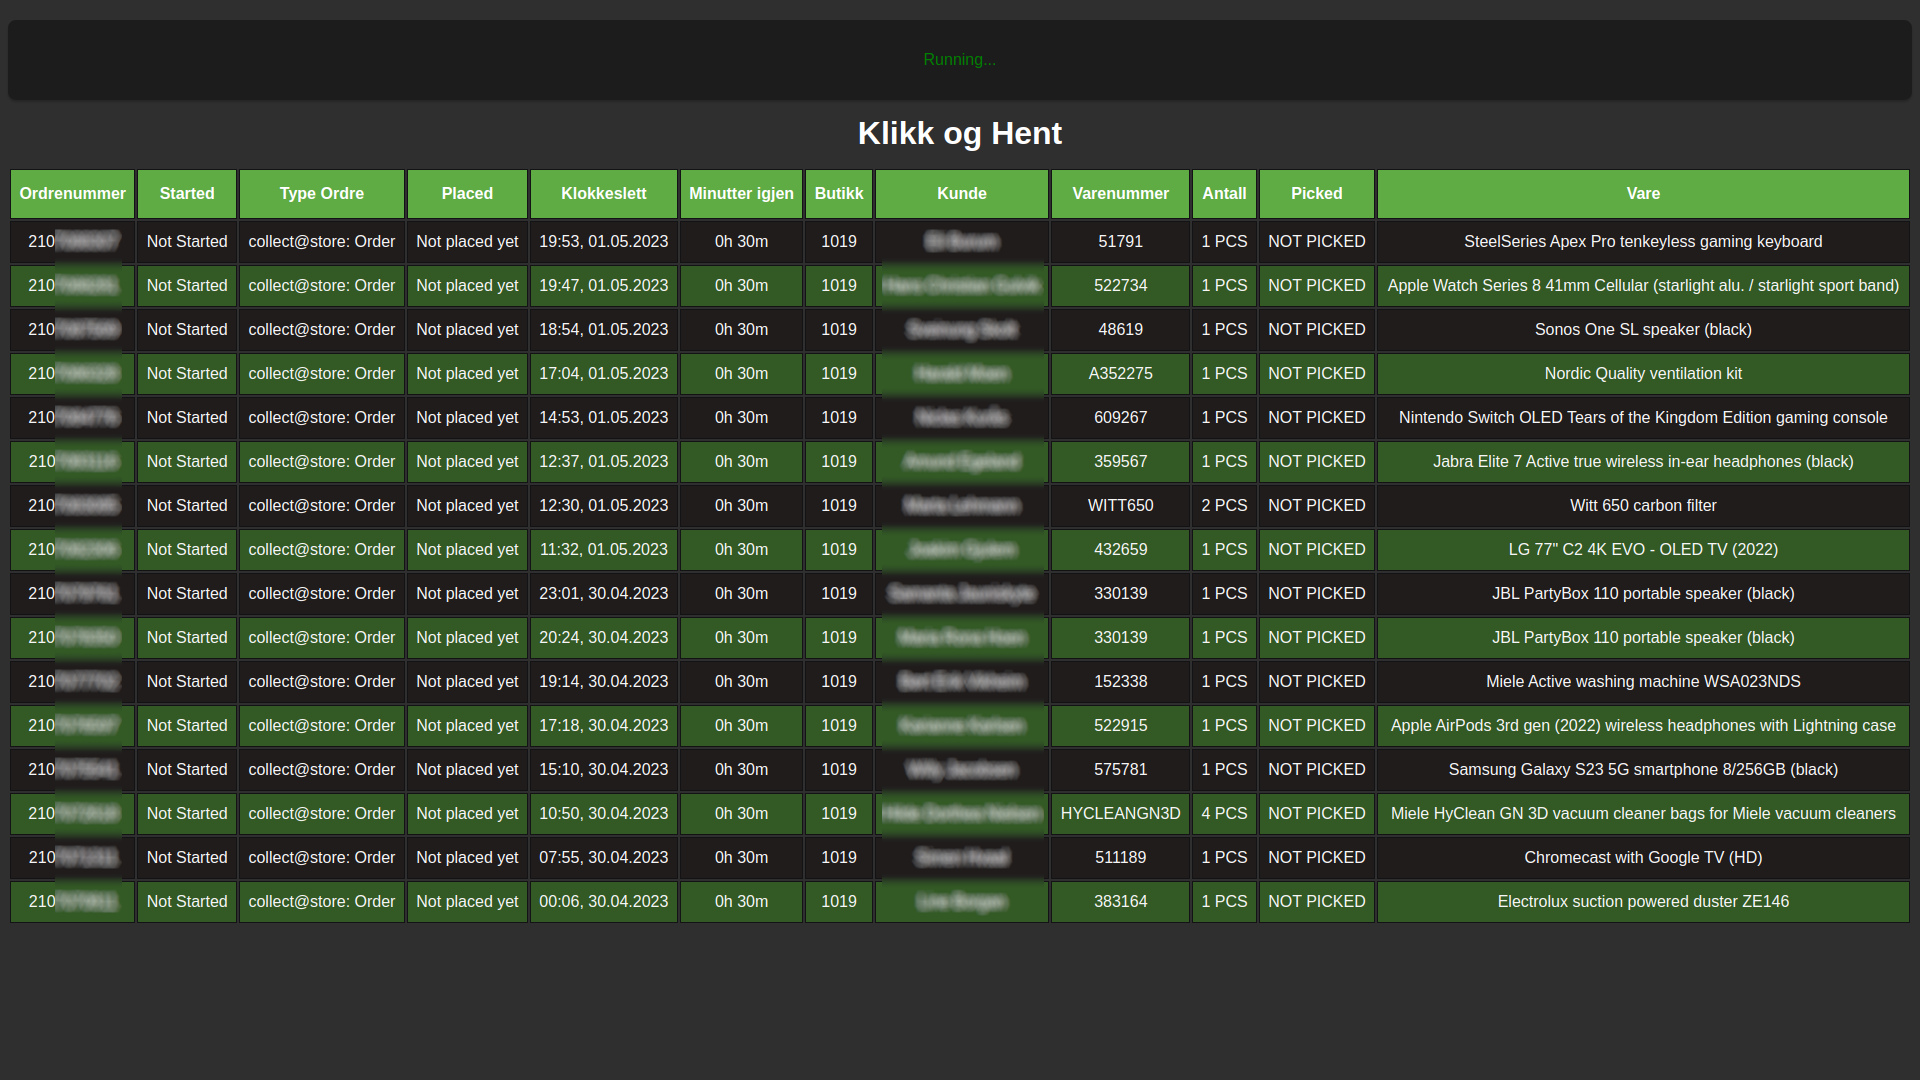Select the timestamp 19:14, 30.04.2023
1920x1080 pixels.
(604, 682)
